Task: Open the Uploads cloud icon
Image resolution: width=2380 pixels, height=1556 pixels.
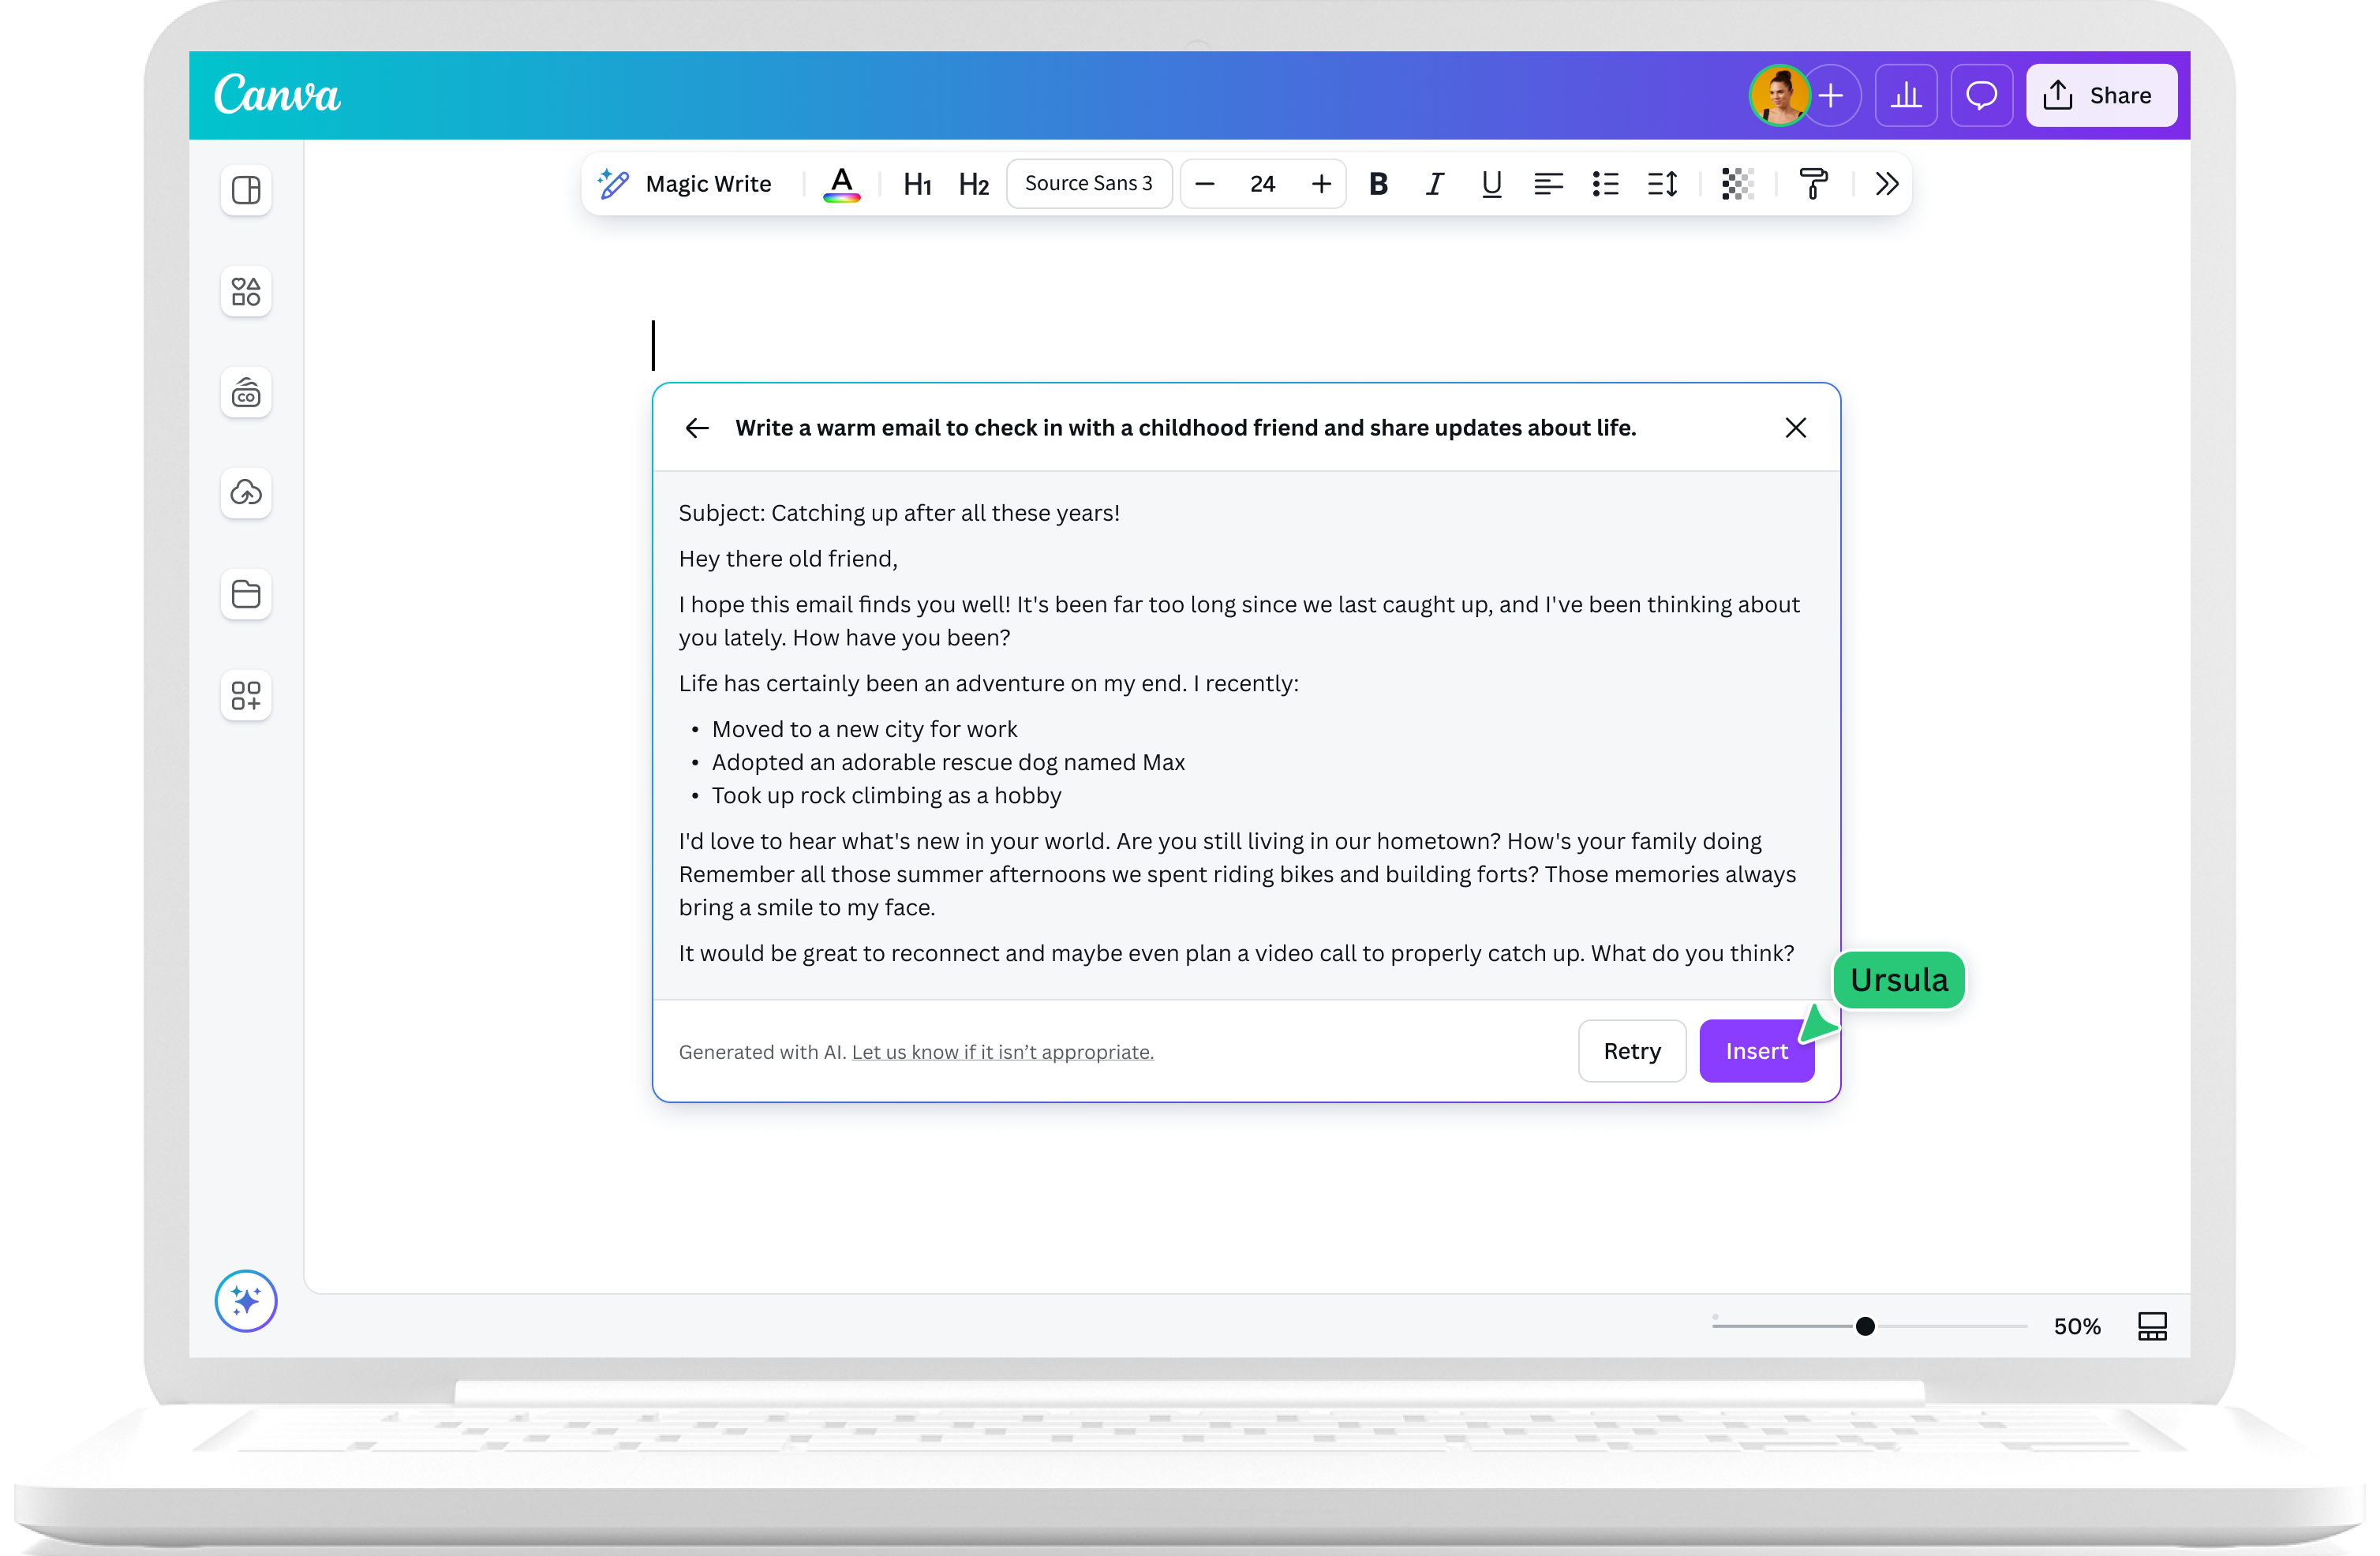Action: (246, 493)
